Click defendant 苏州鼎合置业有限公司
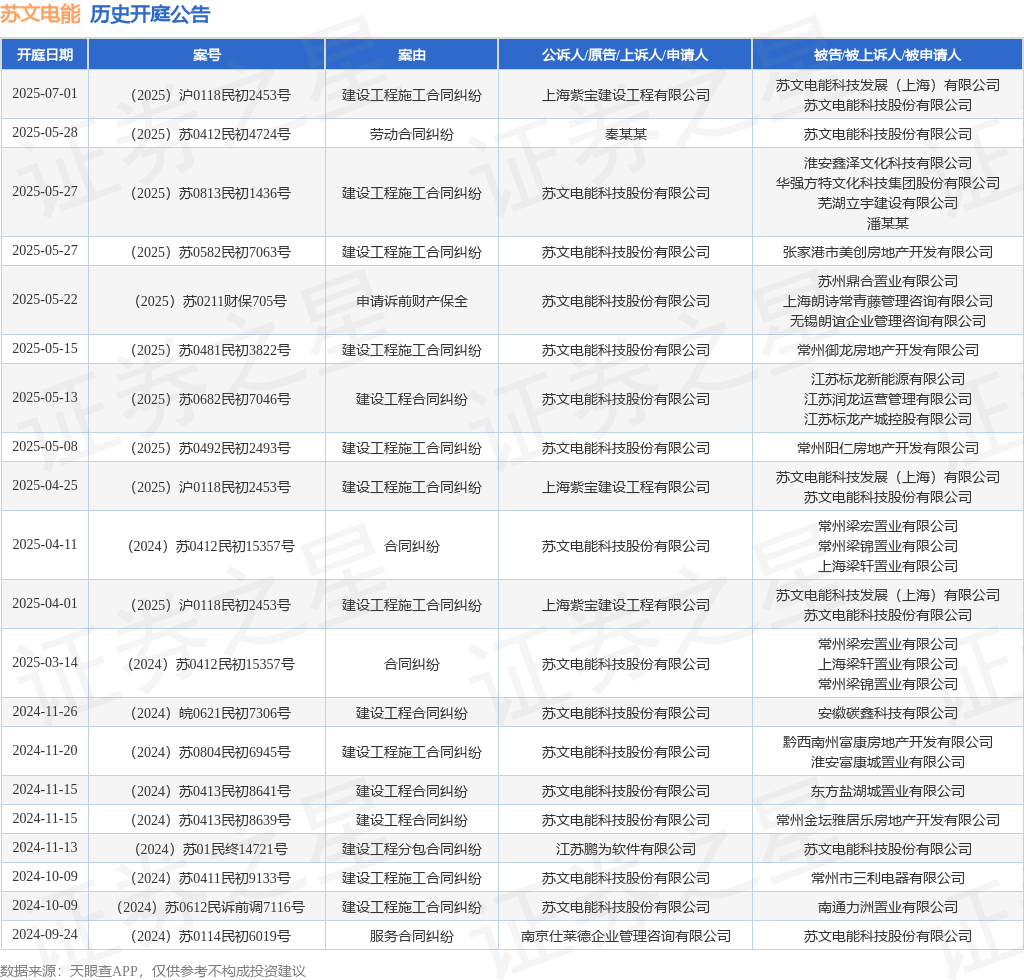The width and height of the screenshot is (1024, 980). 888,281
